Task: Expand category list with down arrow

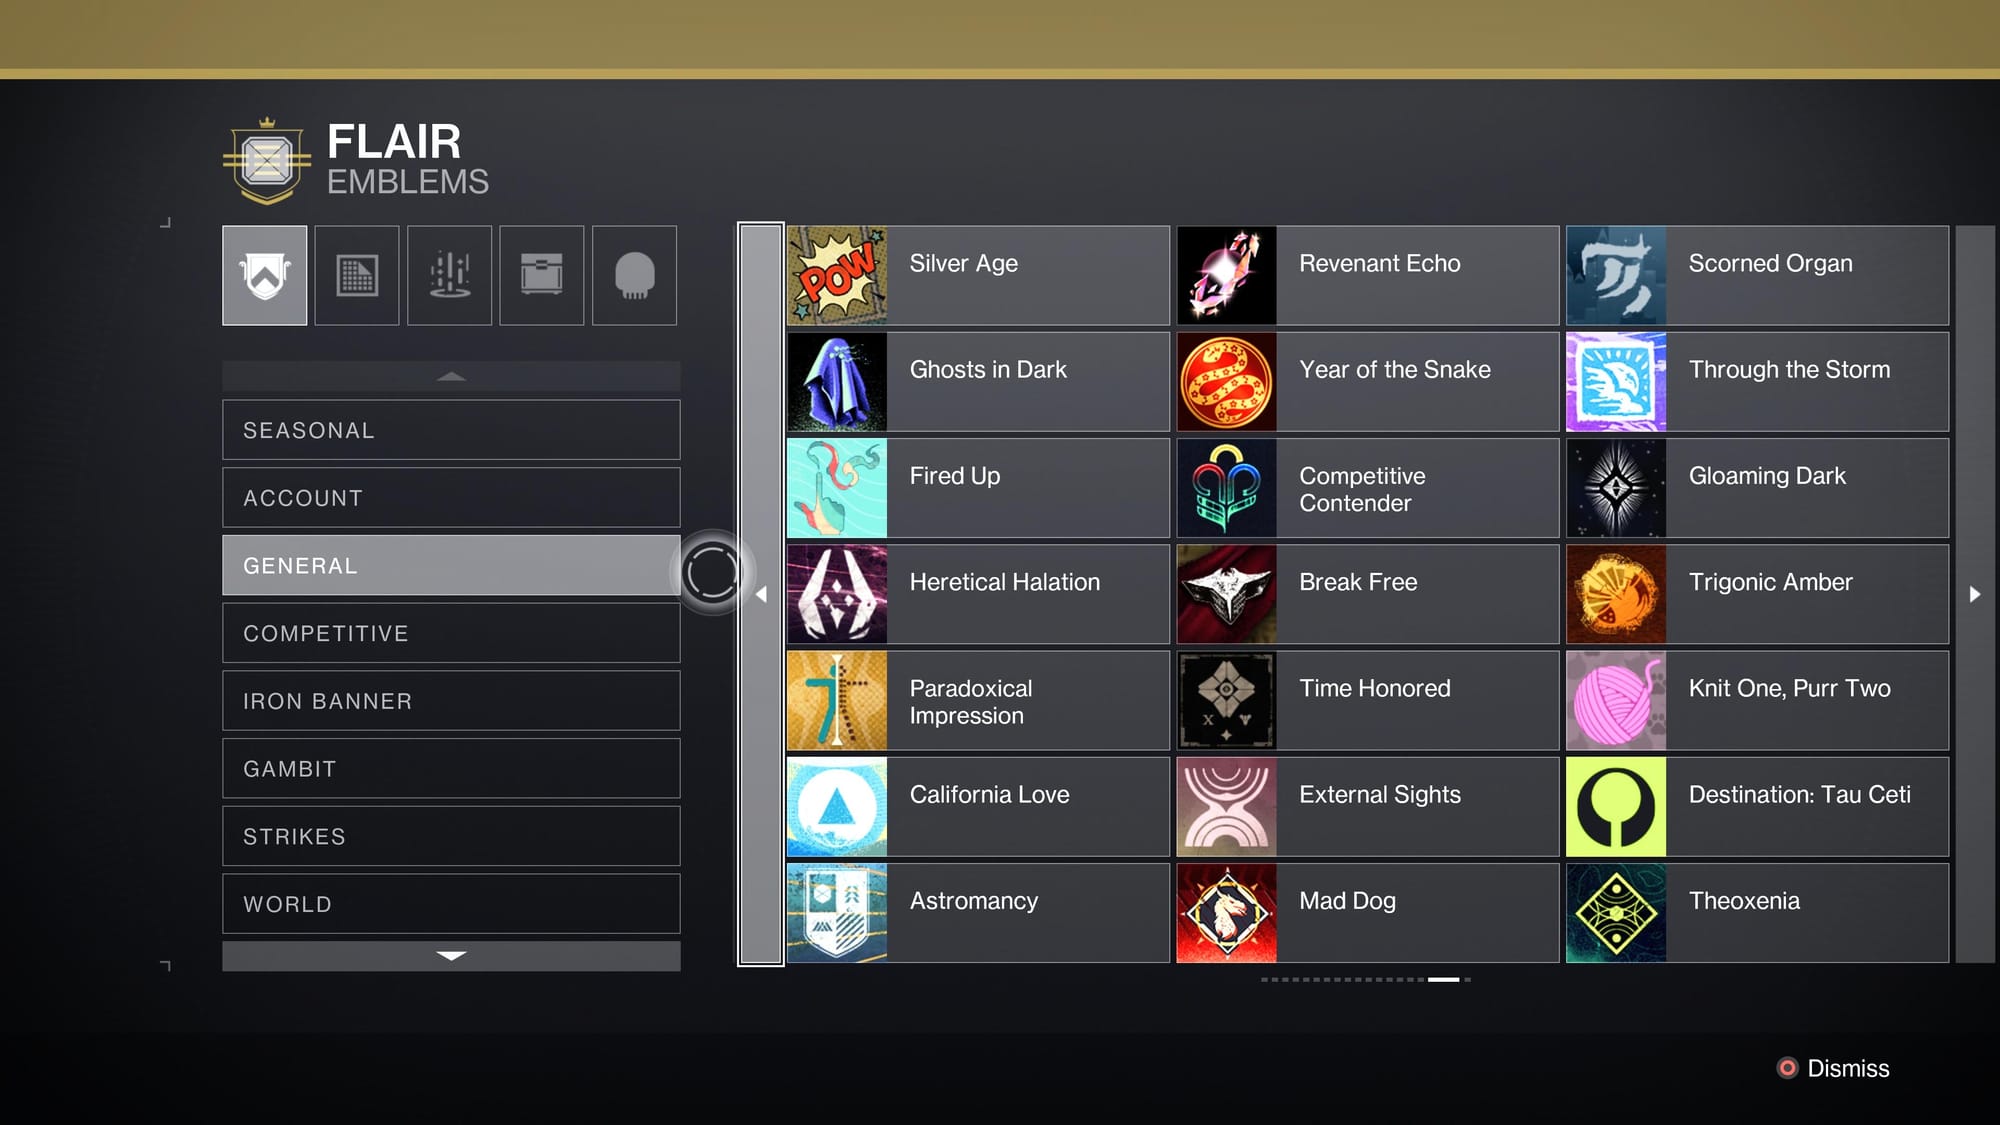Action: coord(451,956)
